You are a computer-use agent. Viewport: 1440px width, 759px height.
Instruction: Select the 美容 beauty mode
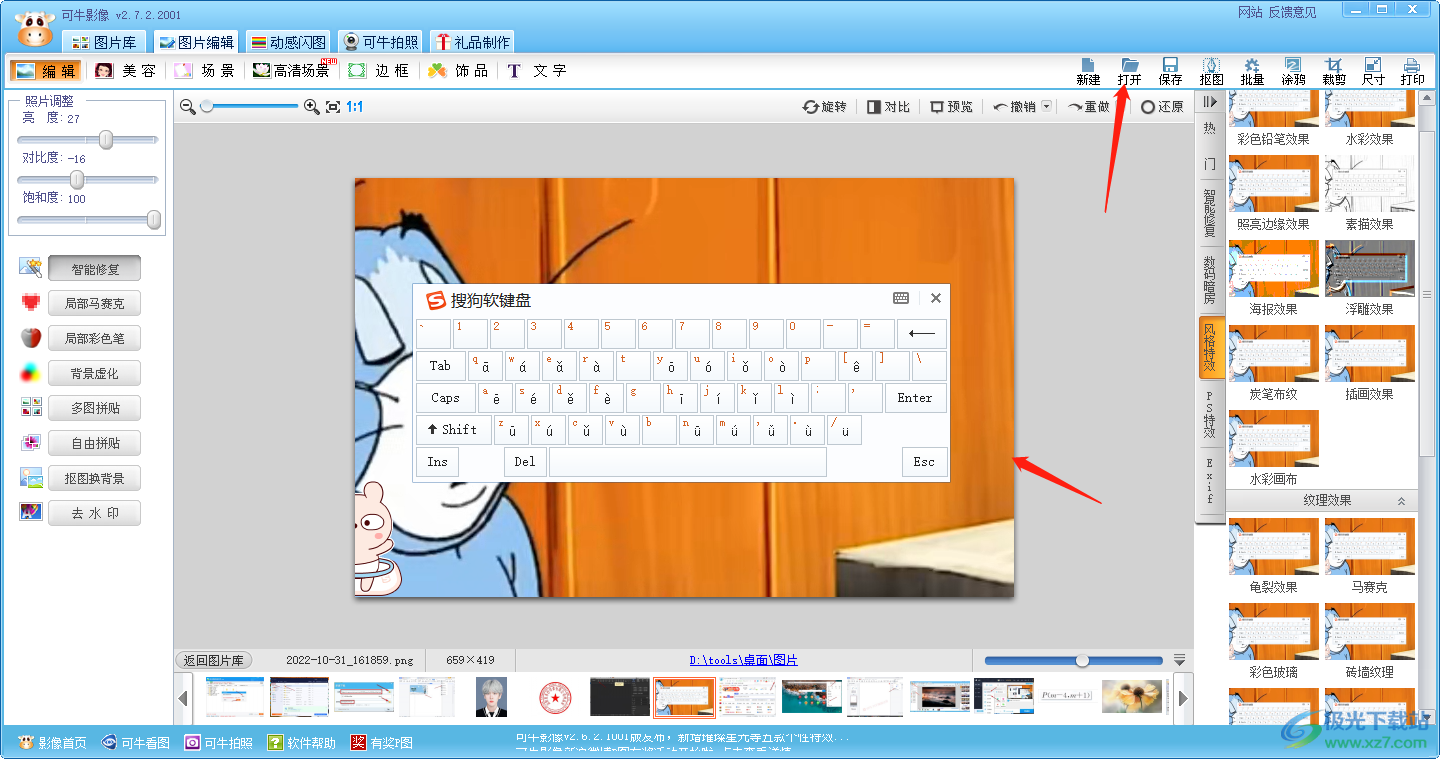pyautogui.click(x=125, y=71)
